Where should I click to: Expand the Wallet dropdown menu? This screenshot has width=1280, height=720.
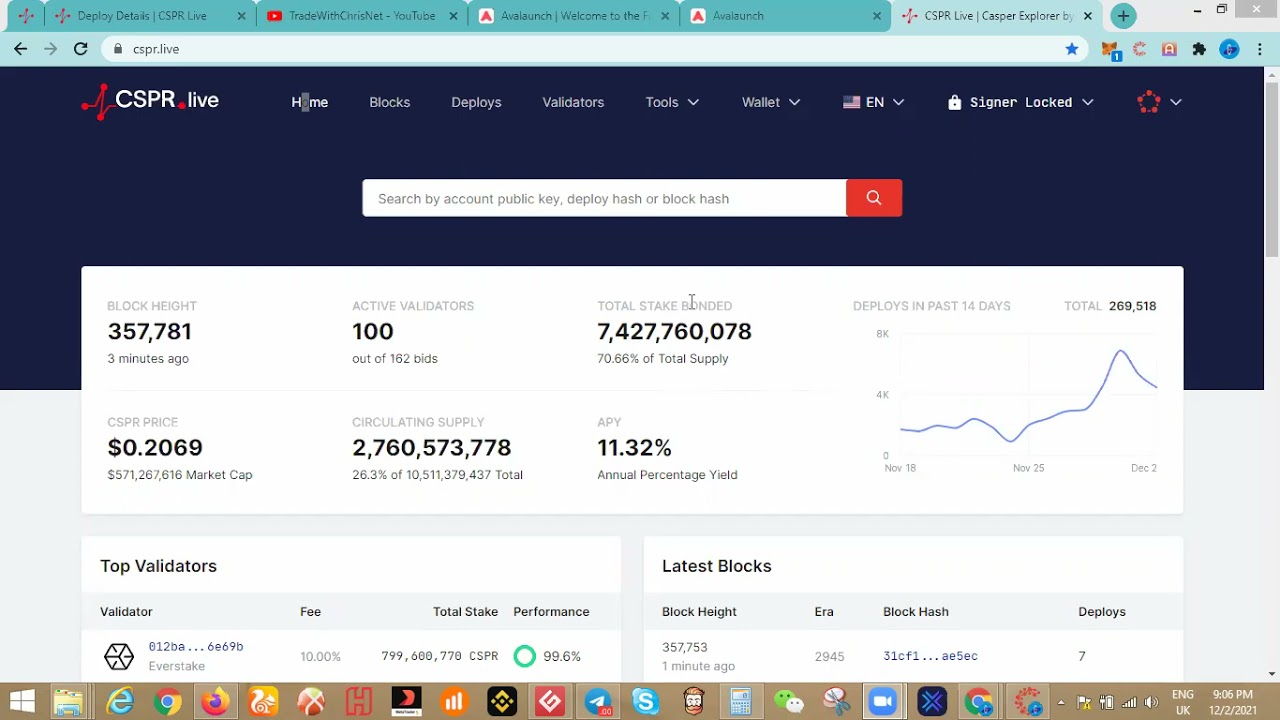pos(771,102)
